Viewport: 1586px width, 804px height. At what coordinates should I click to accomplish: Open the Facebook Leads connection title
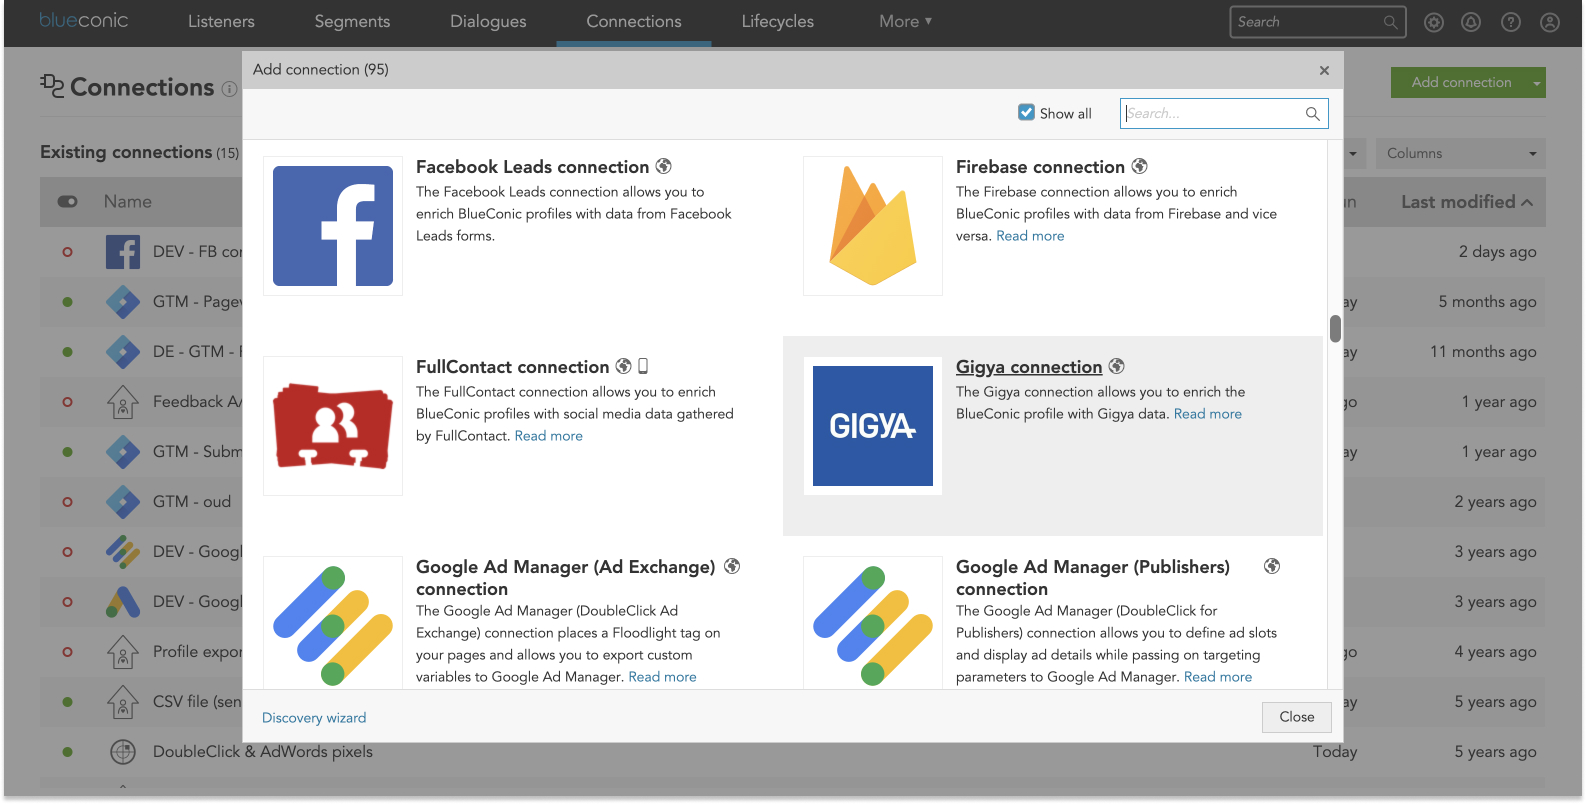click(532, 167)
